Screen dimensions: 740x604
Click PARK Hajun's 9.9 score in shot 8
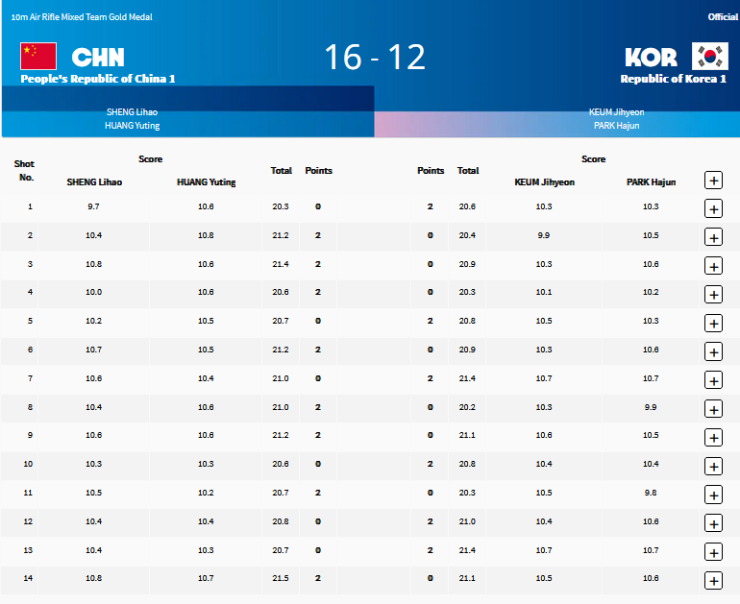(x=650, y=407)
